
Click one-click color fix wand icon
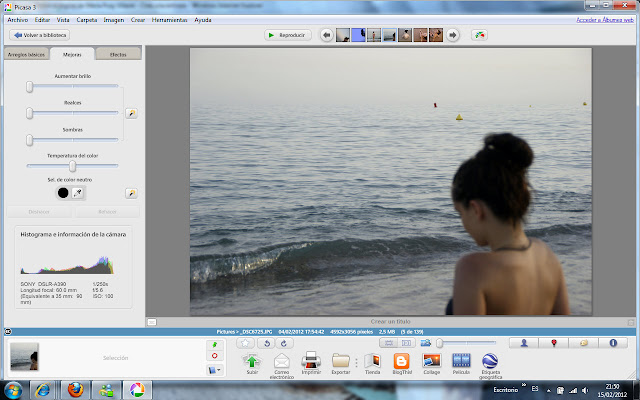131,193
